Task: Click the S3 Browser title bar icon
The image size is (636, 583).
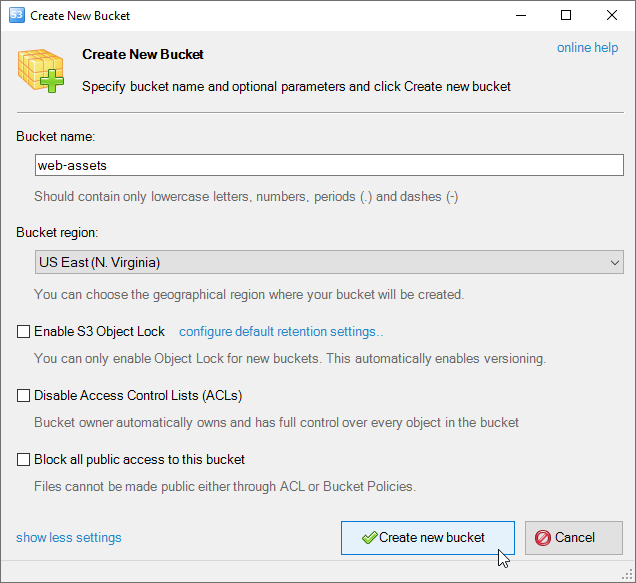Action: (17, 15)
